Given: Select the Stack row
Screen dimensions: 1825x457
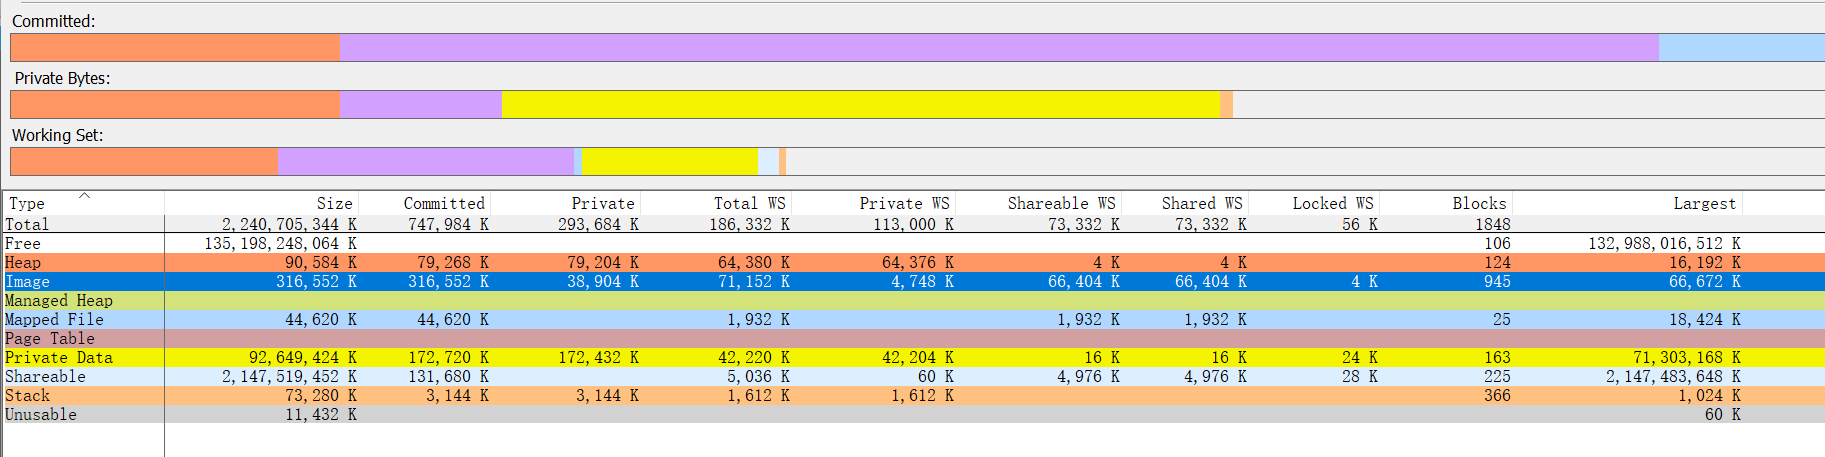Looking at the screenshot, I should 912,395.
